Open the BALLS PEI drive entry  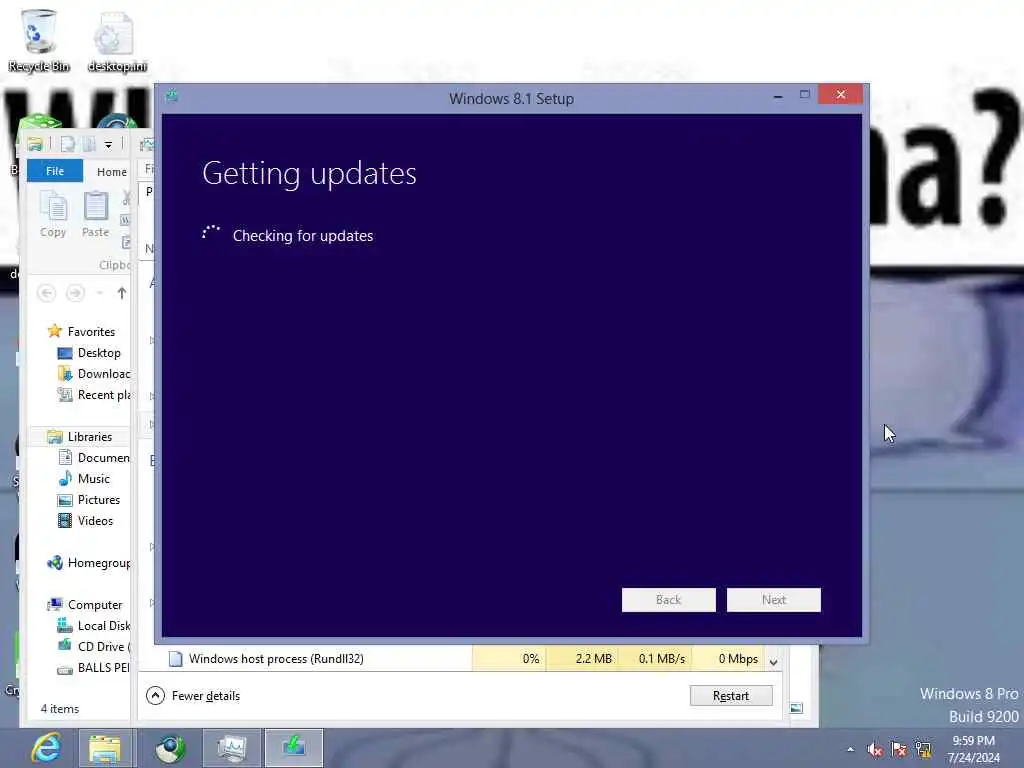coord(94,667)
